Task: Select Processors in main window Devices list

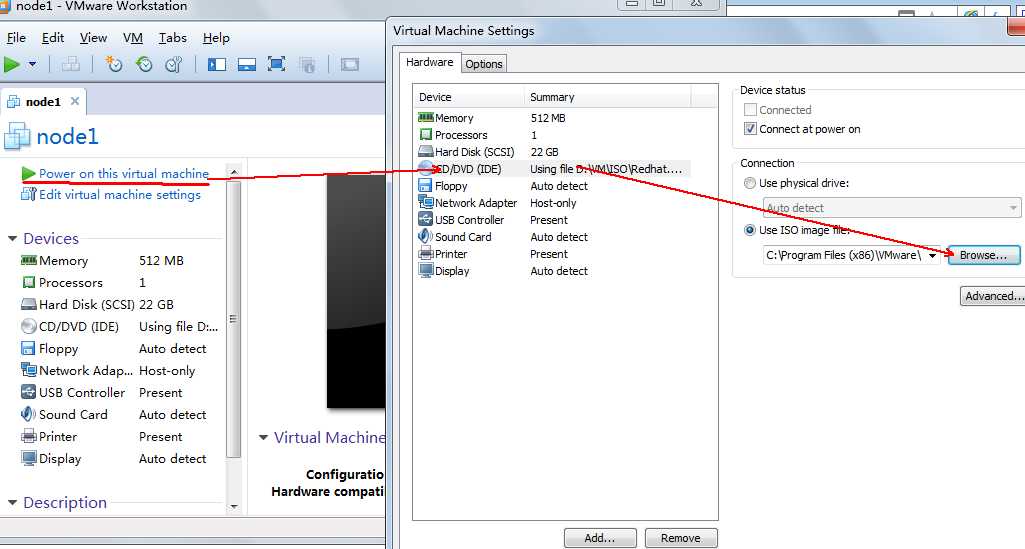Action: click(121, 283)
